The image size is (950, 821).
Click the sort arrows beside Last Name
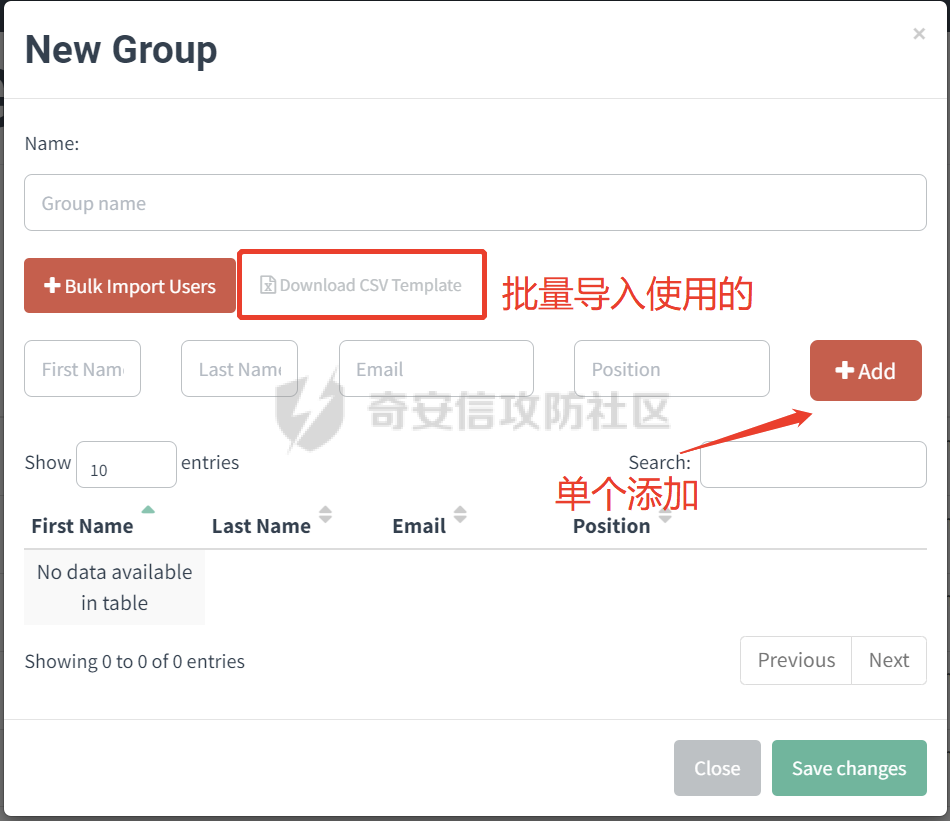[325, 515]
